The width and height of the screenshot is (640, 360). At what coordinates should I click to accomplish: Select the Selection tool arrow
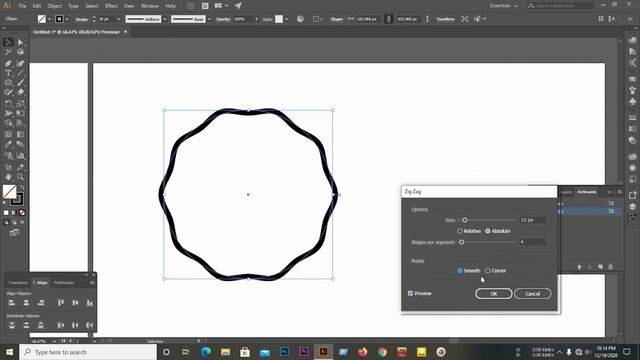(8, 42)
